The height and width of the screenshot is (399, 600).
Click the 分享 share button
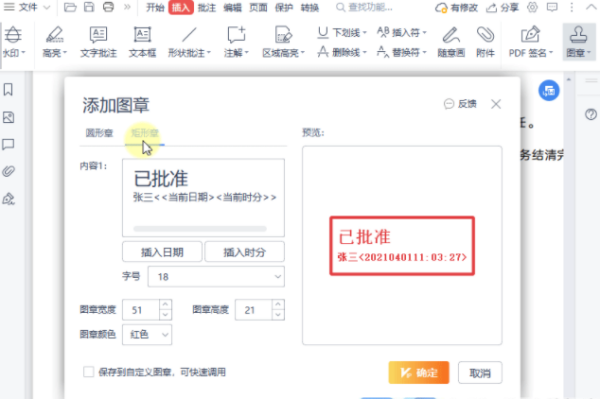click(503, 7)
